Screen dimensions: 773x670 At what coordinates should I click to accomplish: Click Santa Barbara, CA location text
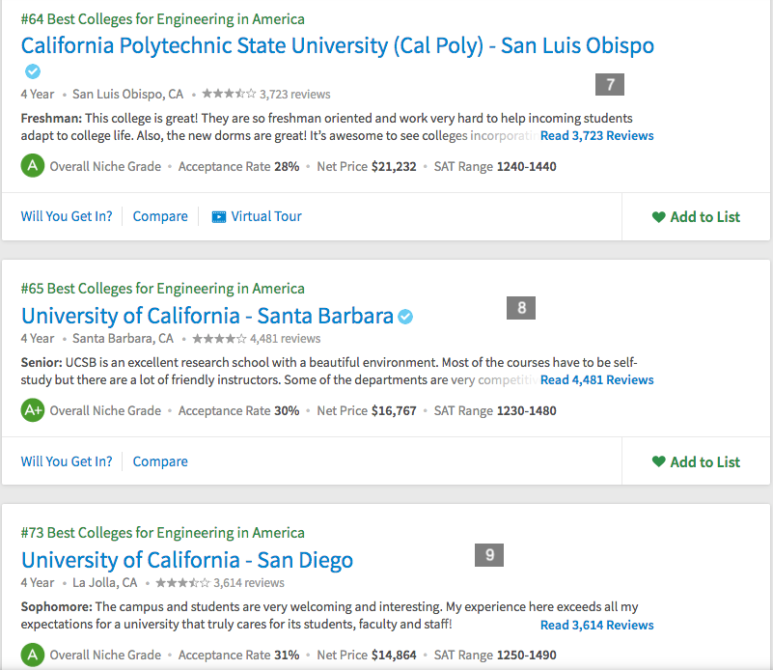(x=123, y=339)
